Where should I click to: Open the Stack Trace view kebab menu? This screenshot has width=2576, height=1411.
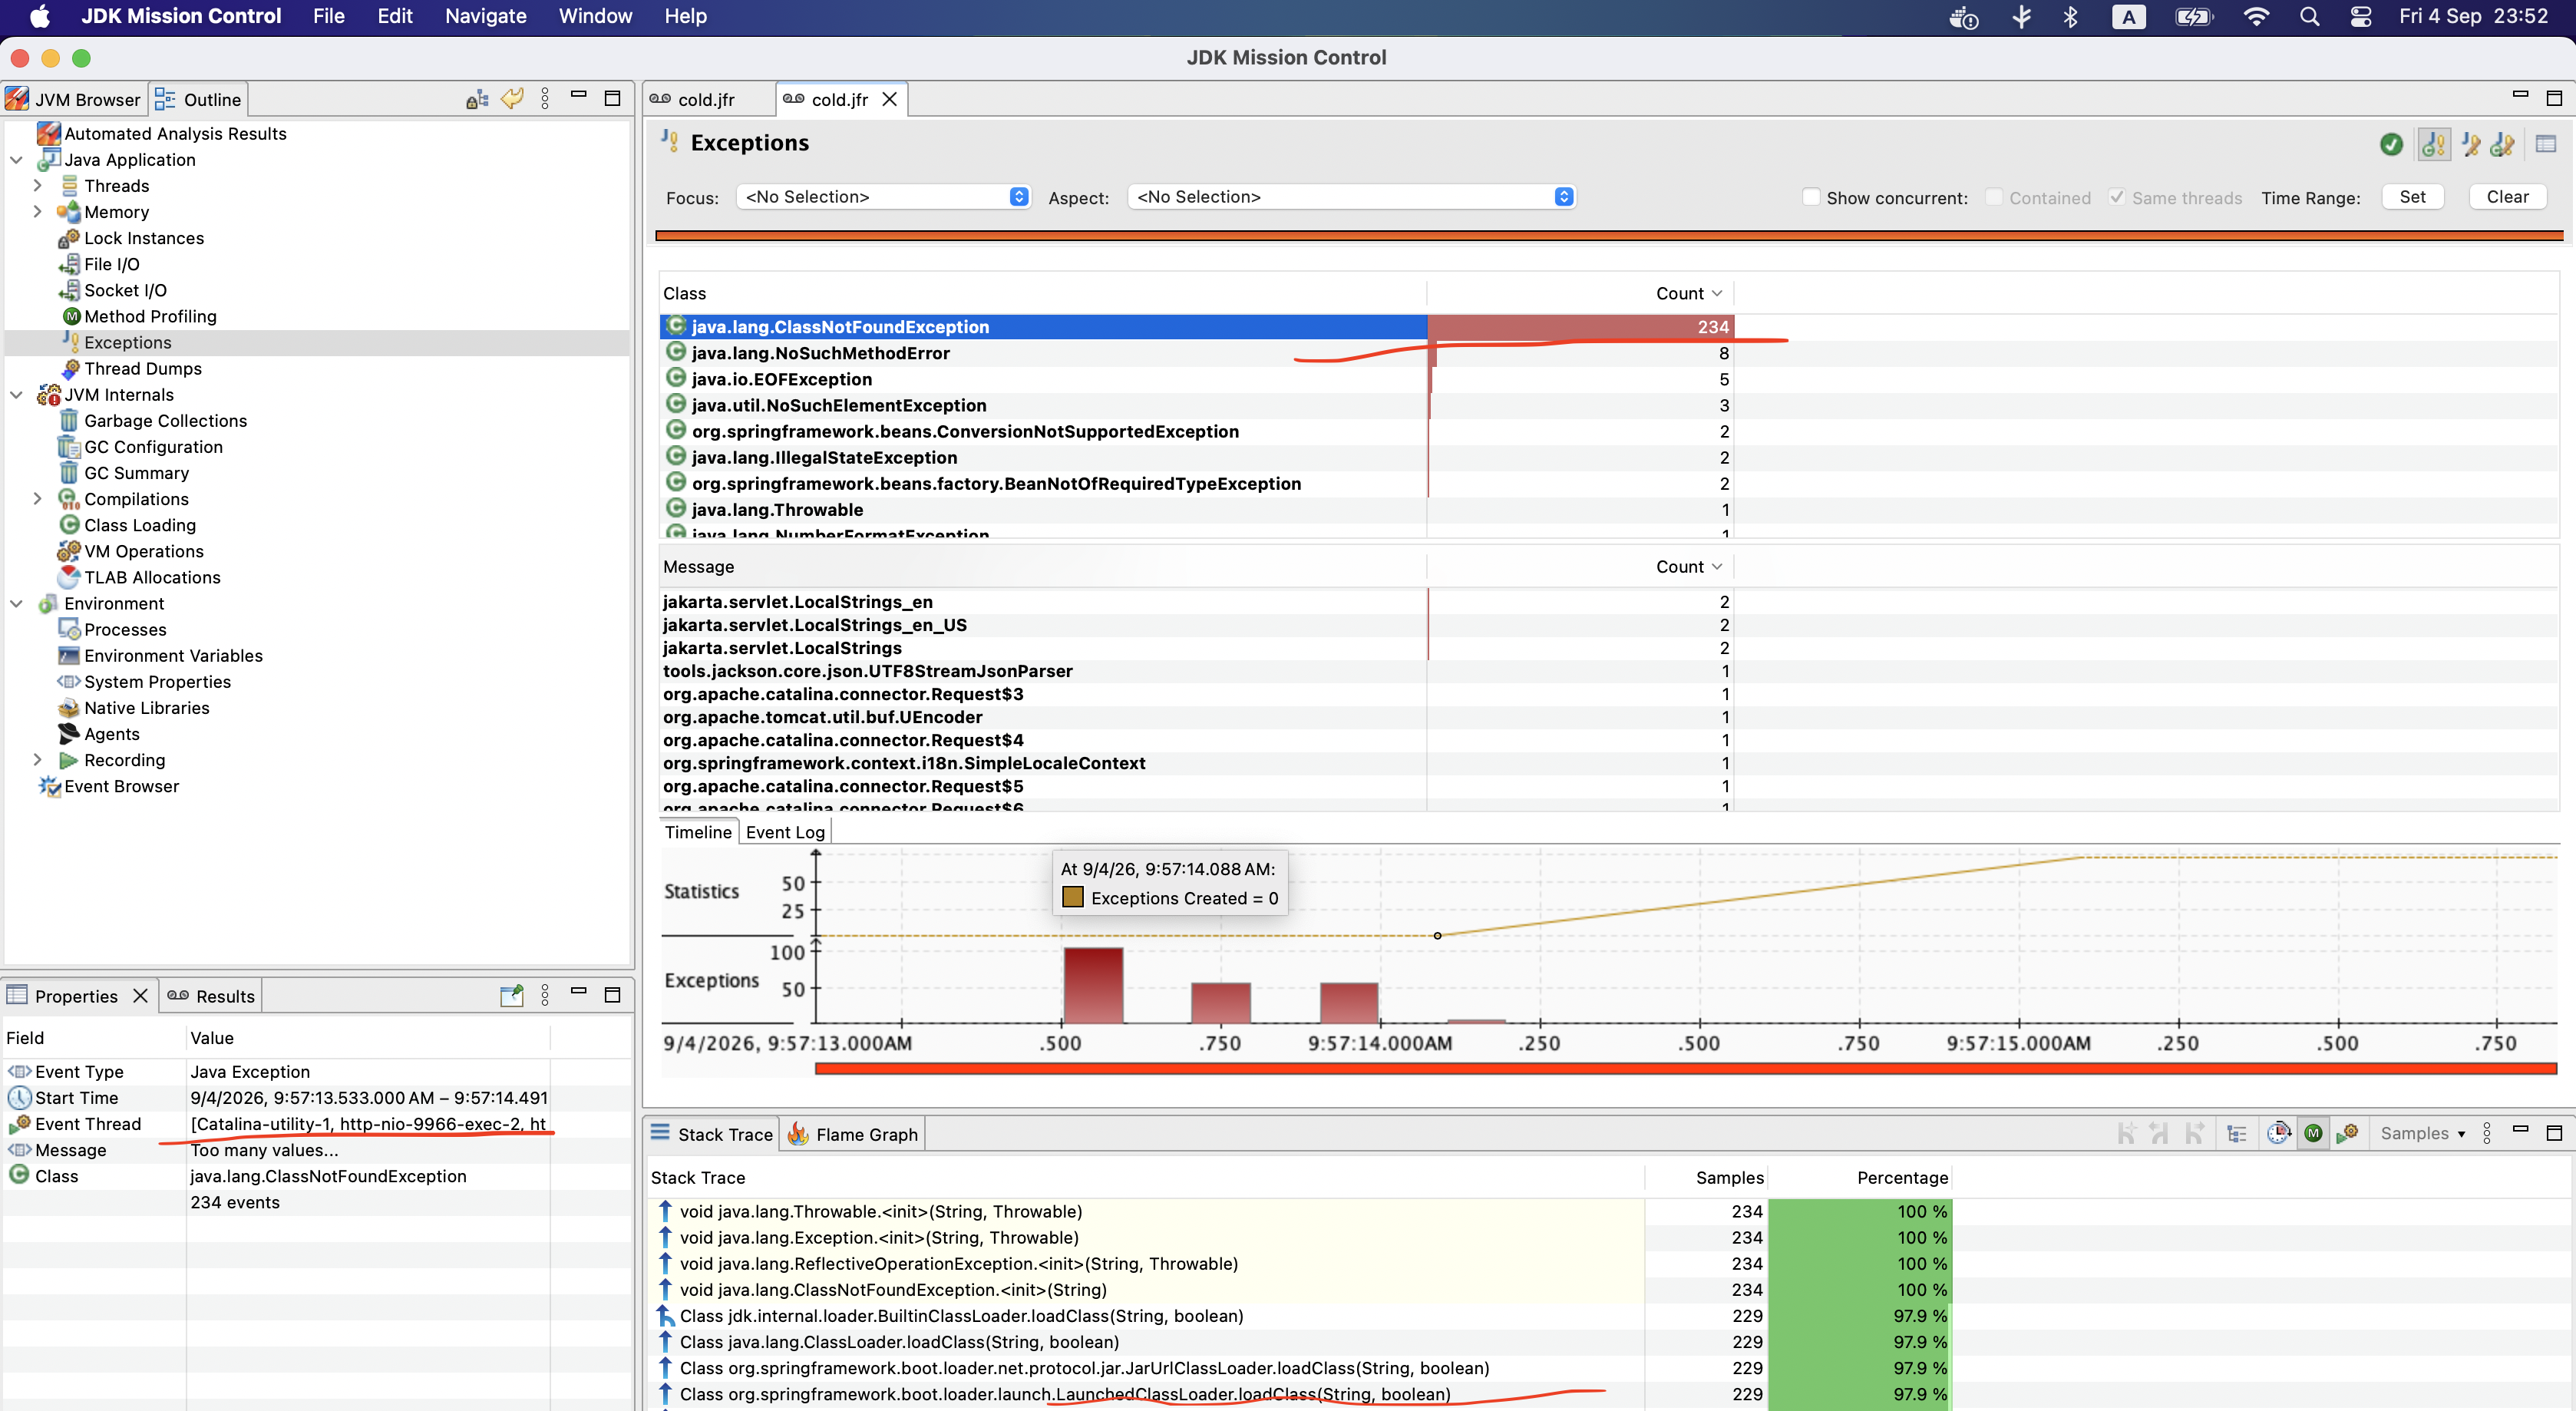(x=2488, y=1133)
